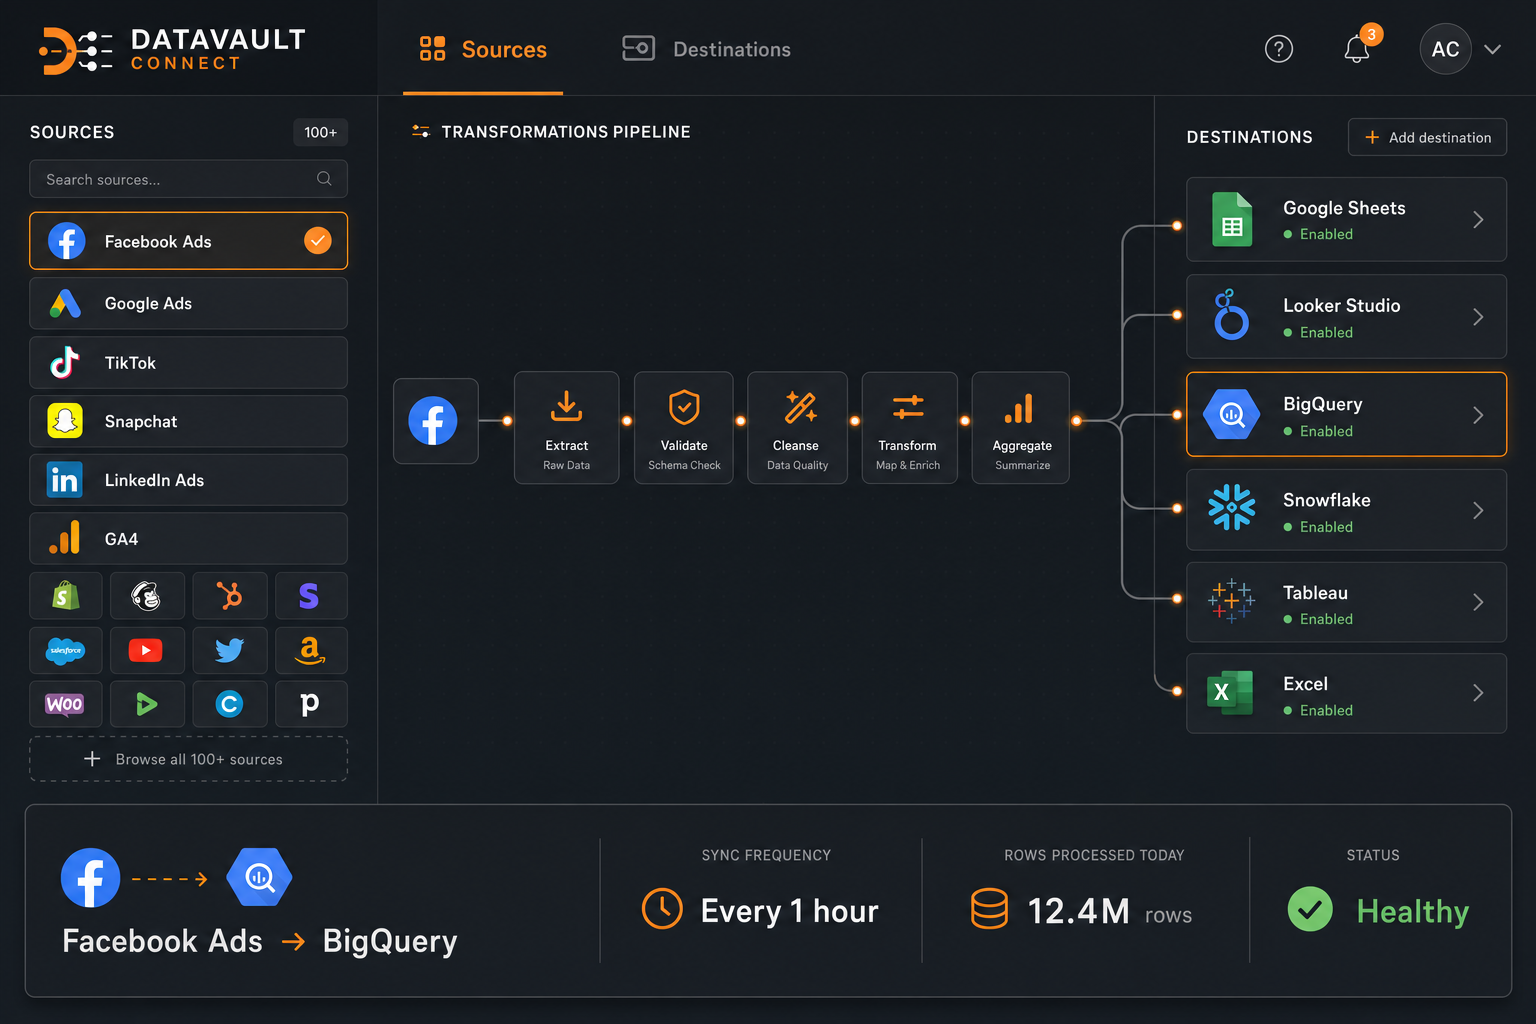Expand BigQuery chevron
The image size is (1536, 1024).
[x=1478, y=415]
